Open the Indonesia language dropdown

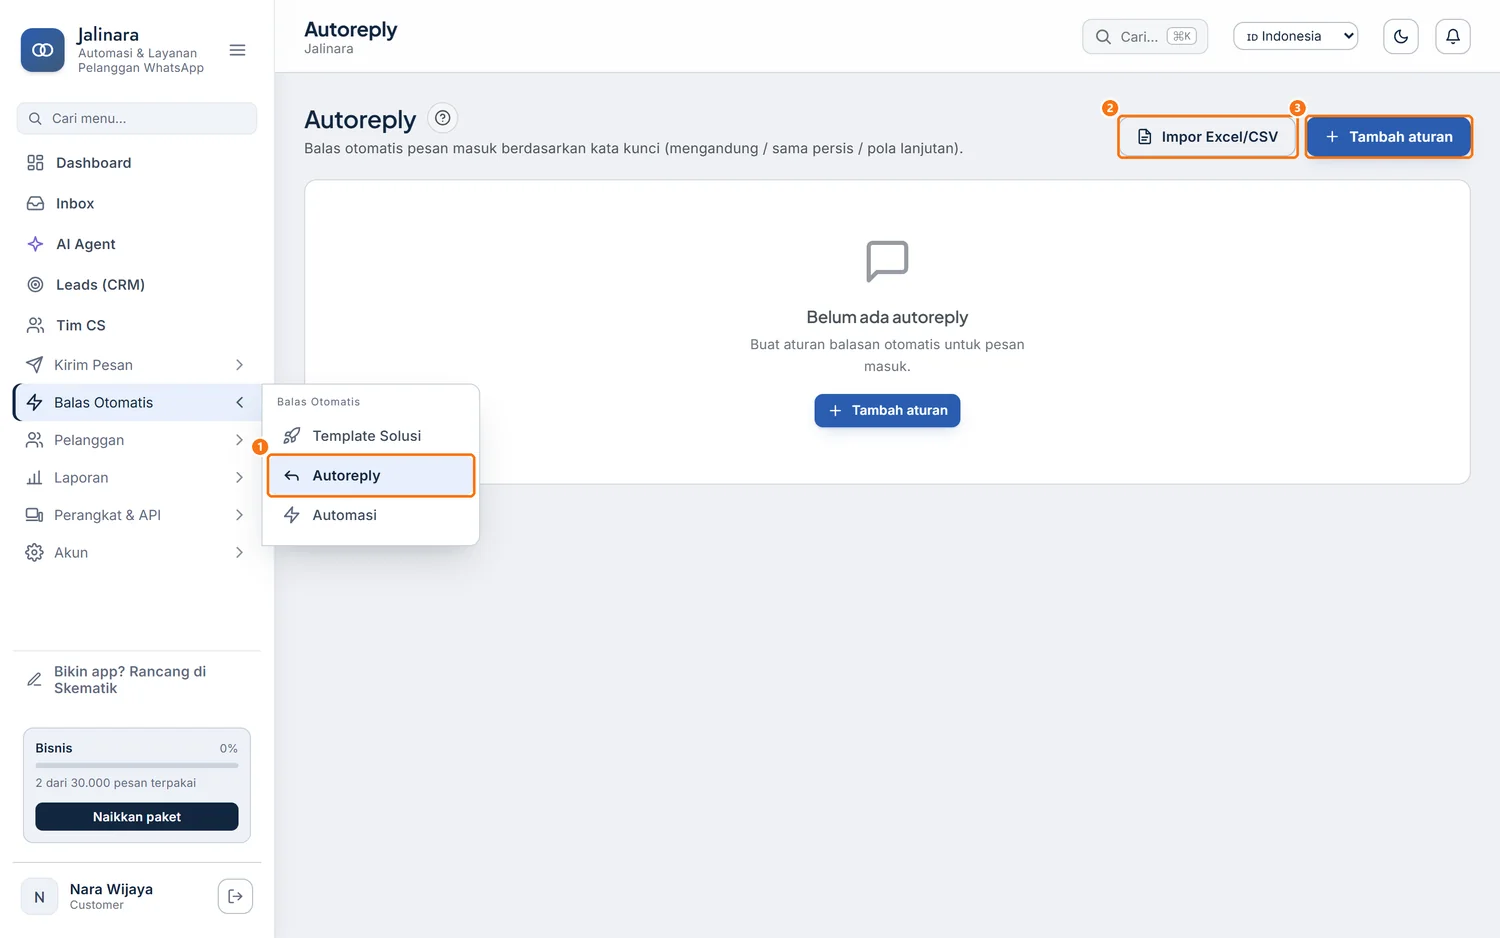[x=1296, y=36]
